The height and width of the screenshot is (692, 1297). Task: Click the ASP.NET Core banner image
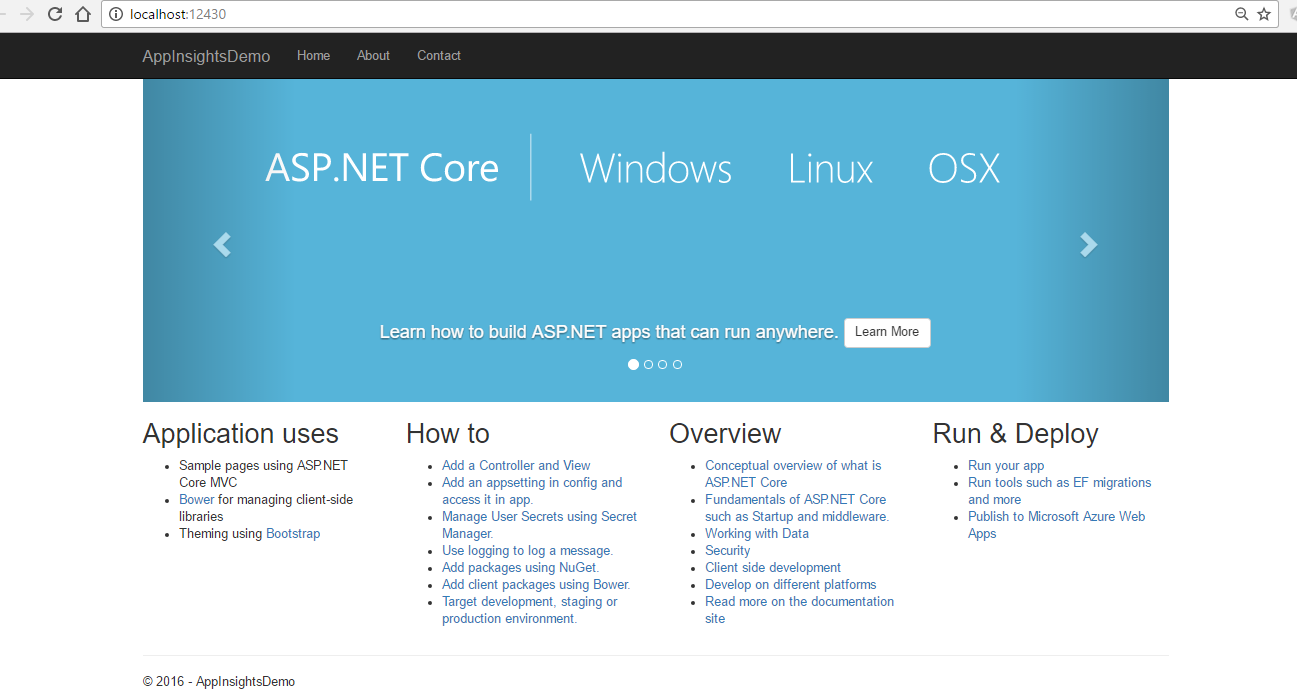tap(656, 240)
